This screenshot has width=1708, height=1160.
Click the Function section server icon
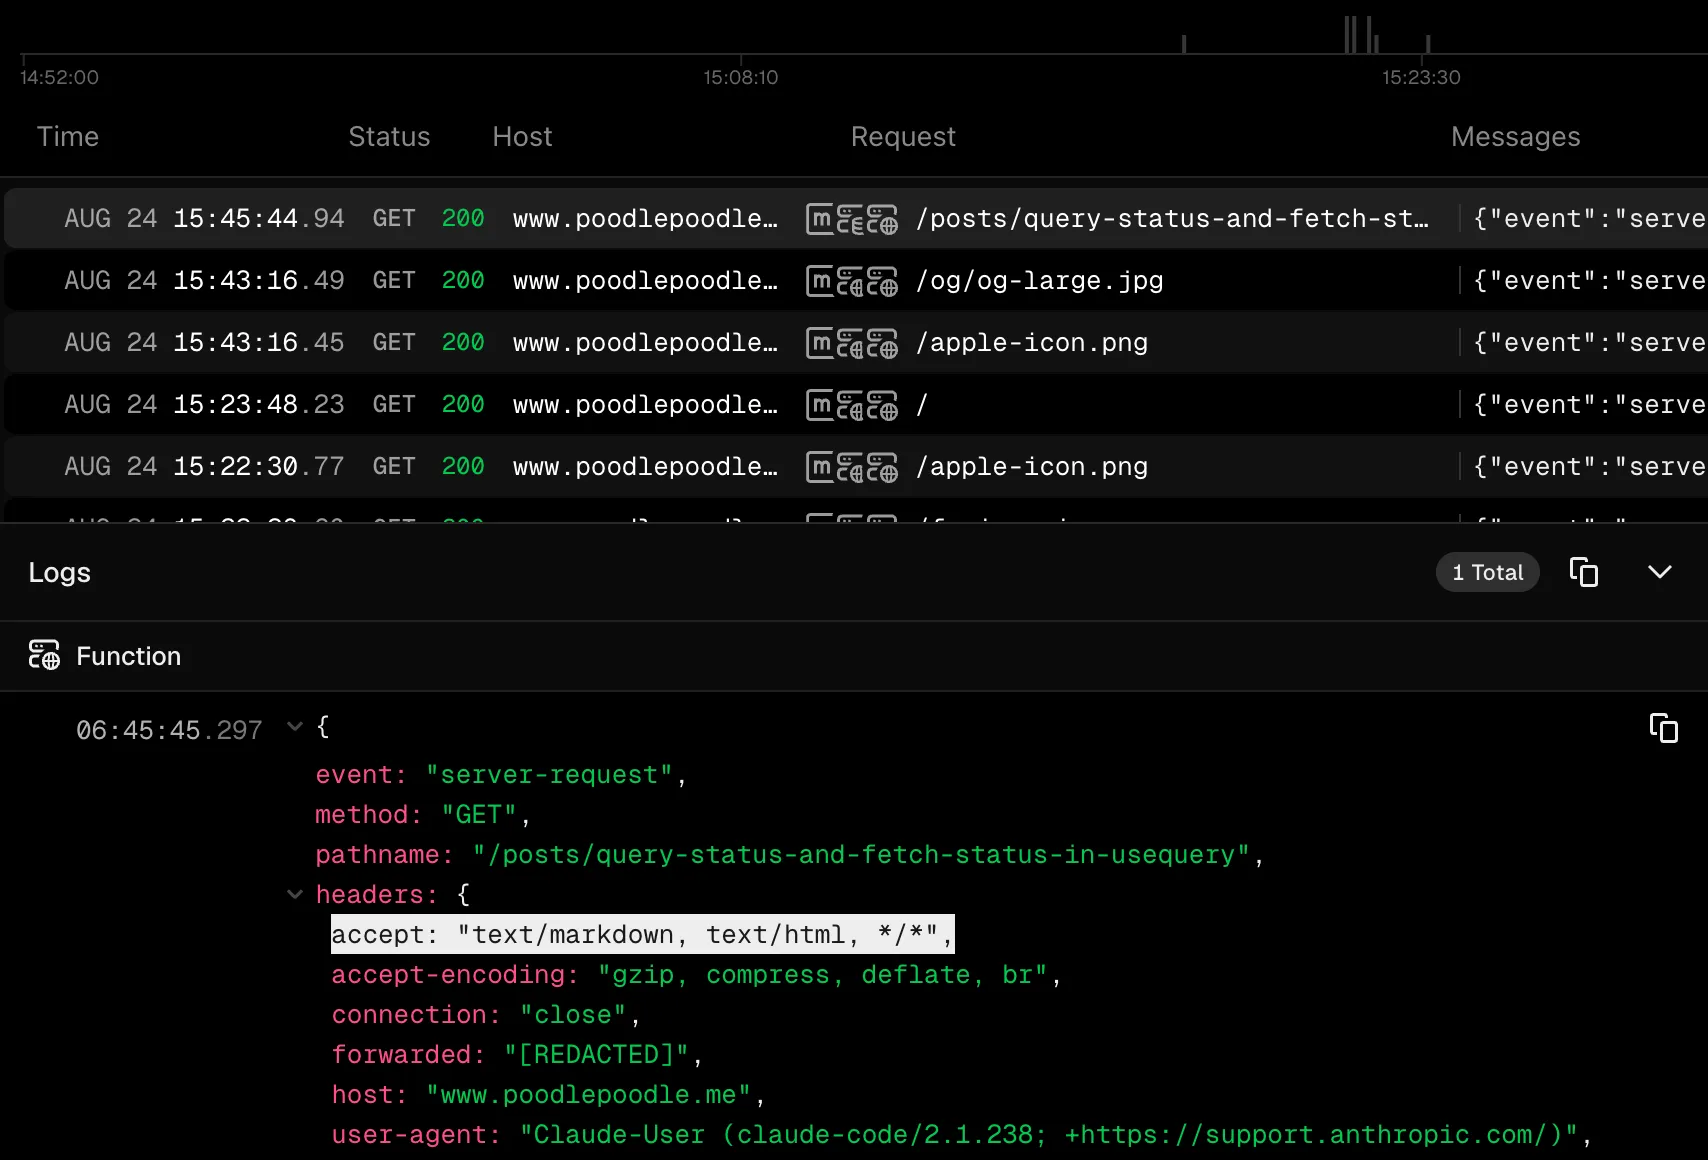44,655
